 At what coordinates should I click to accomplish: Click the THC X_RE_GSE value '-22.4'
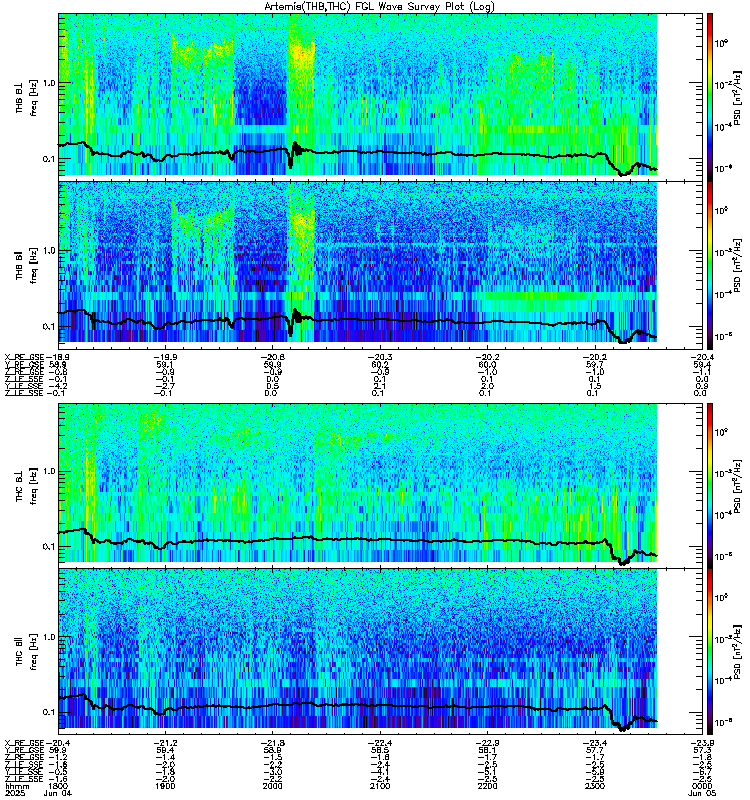point(381,743)
